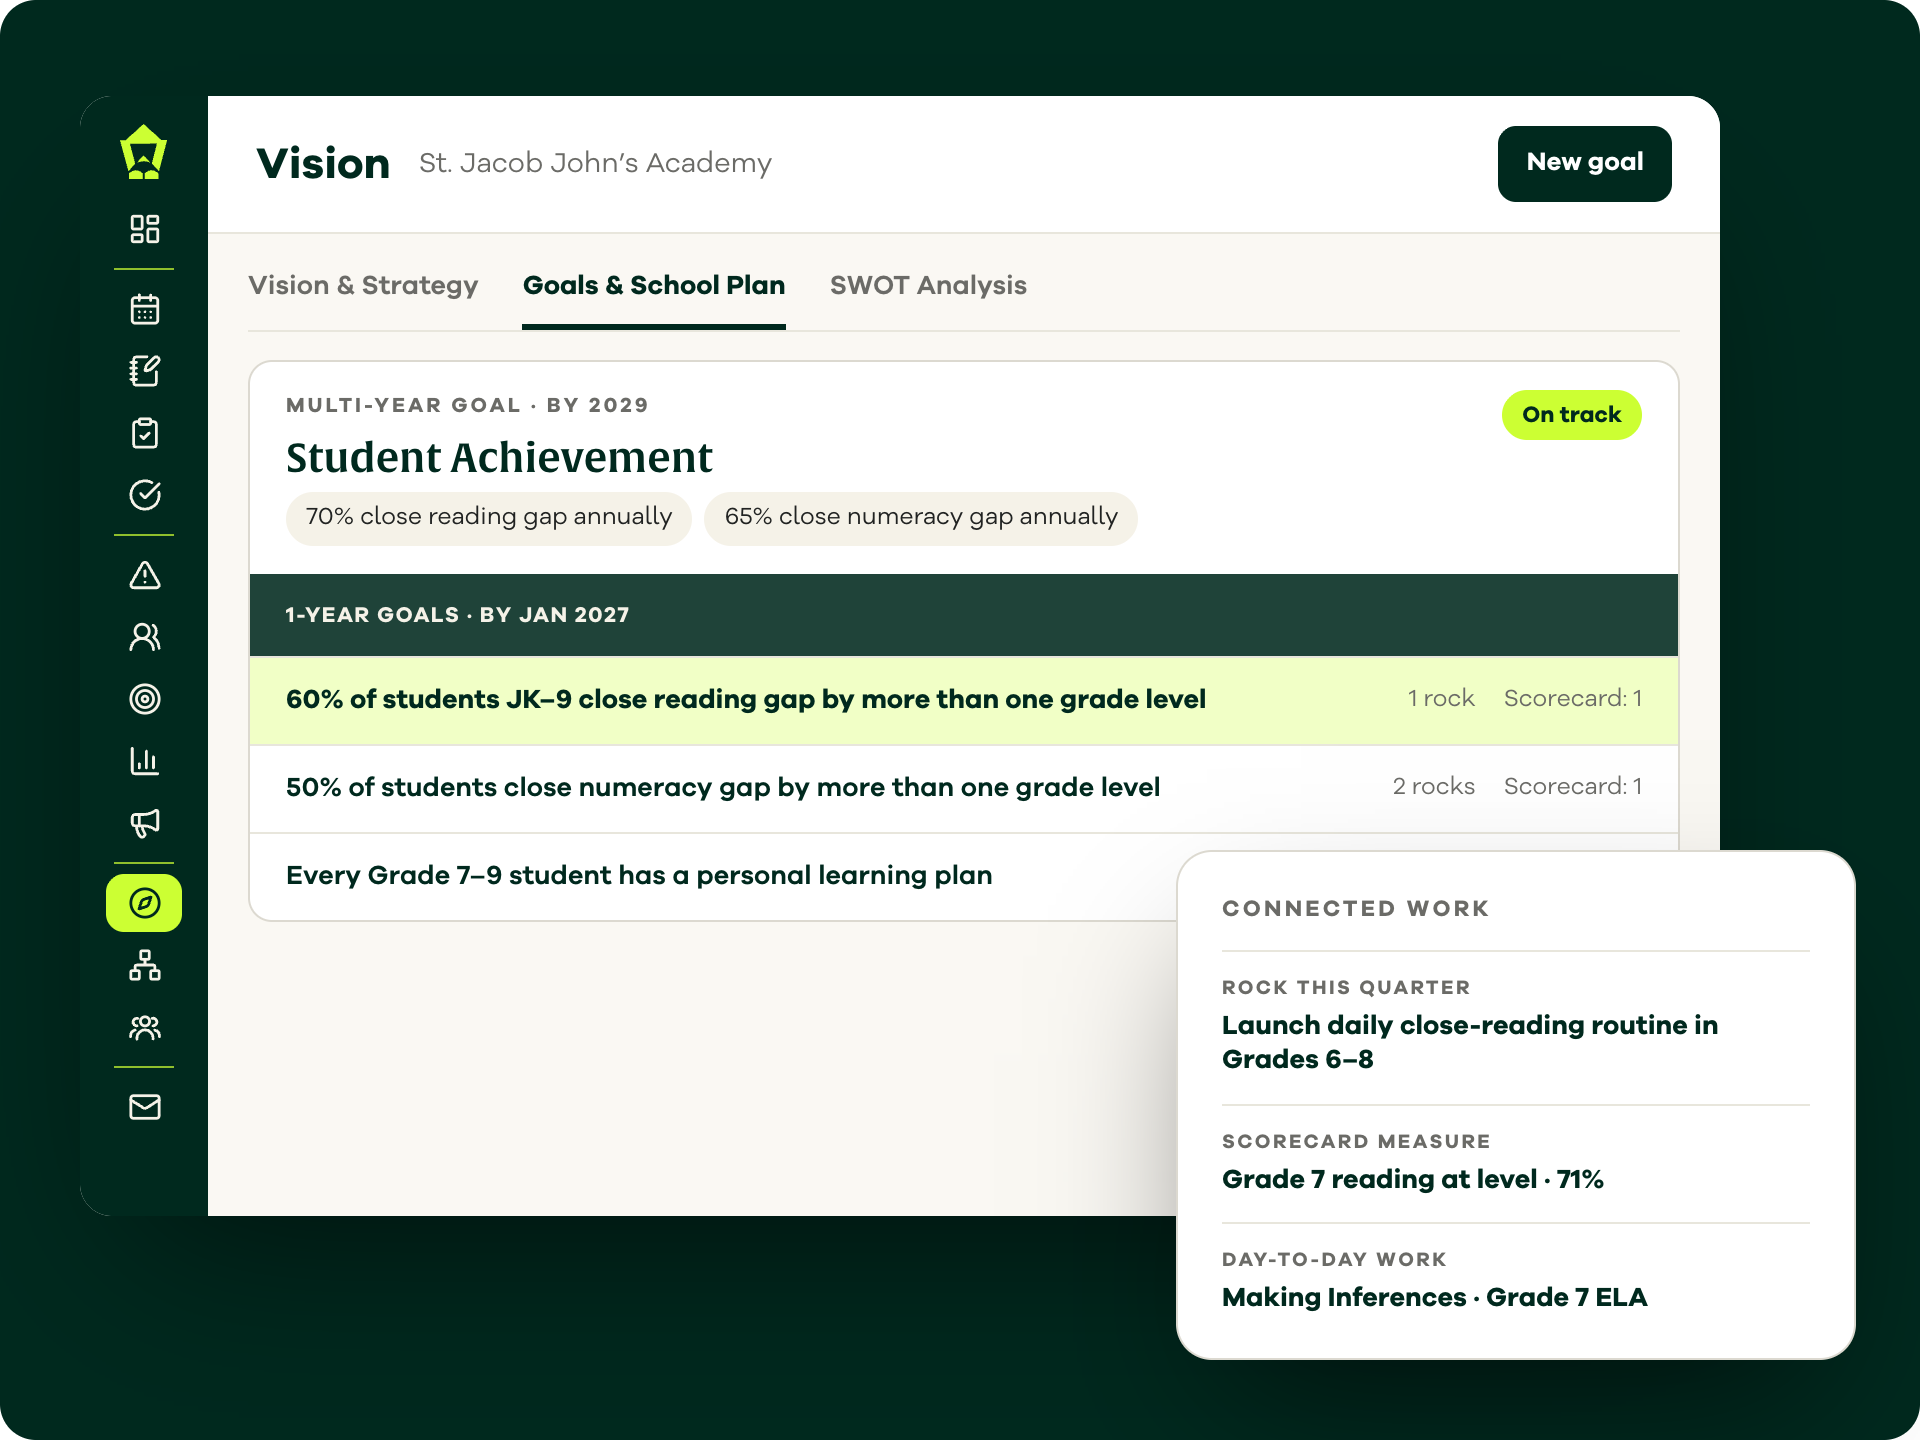
Task: Open the circled checkmark icon
Action: click(145, 495)
